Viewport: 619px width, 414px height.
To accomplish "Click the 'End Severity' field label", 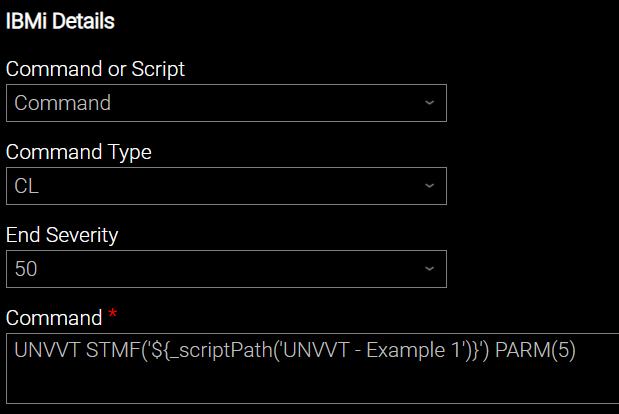I will (62, 236).
